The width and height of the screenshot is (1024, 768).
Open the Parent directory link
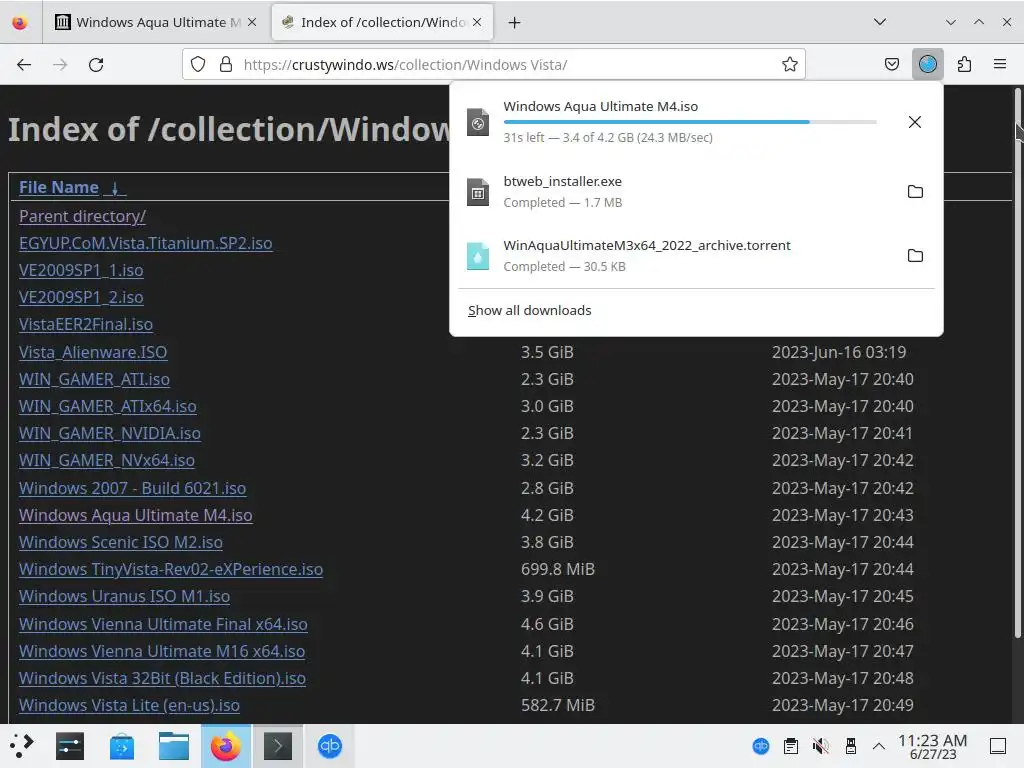tap(82, 216)
